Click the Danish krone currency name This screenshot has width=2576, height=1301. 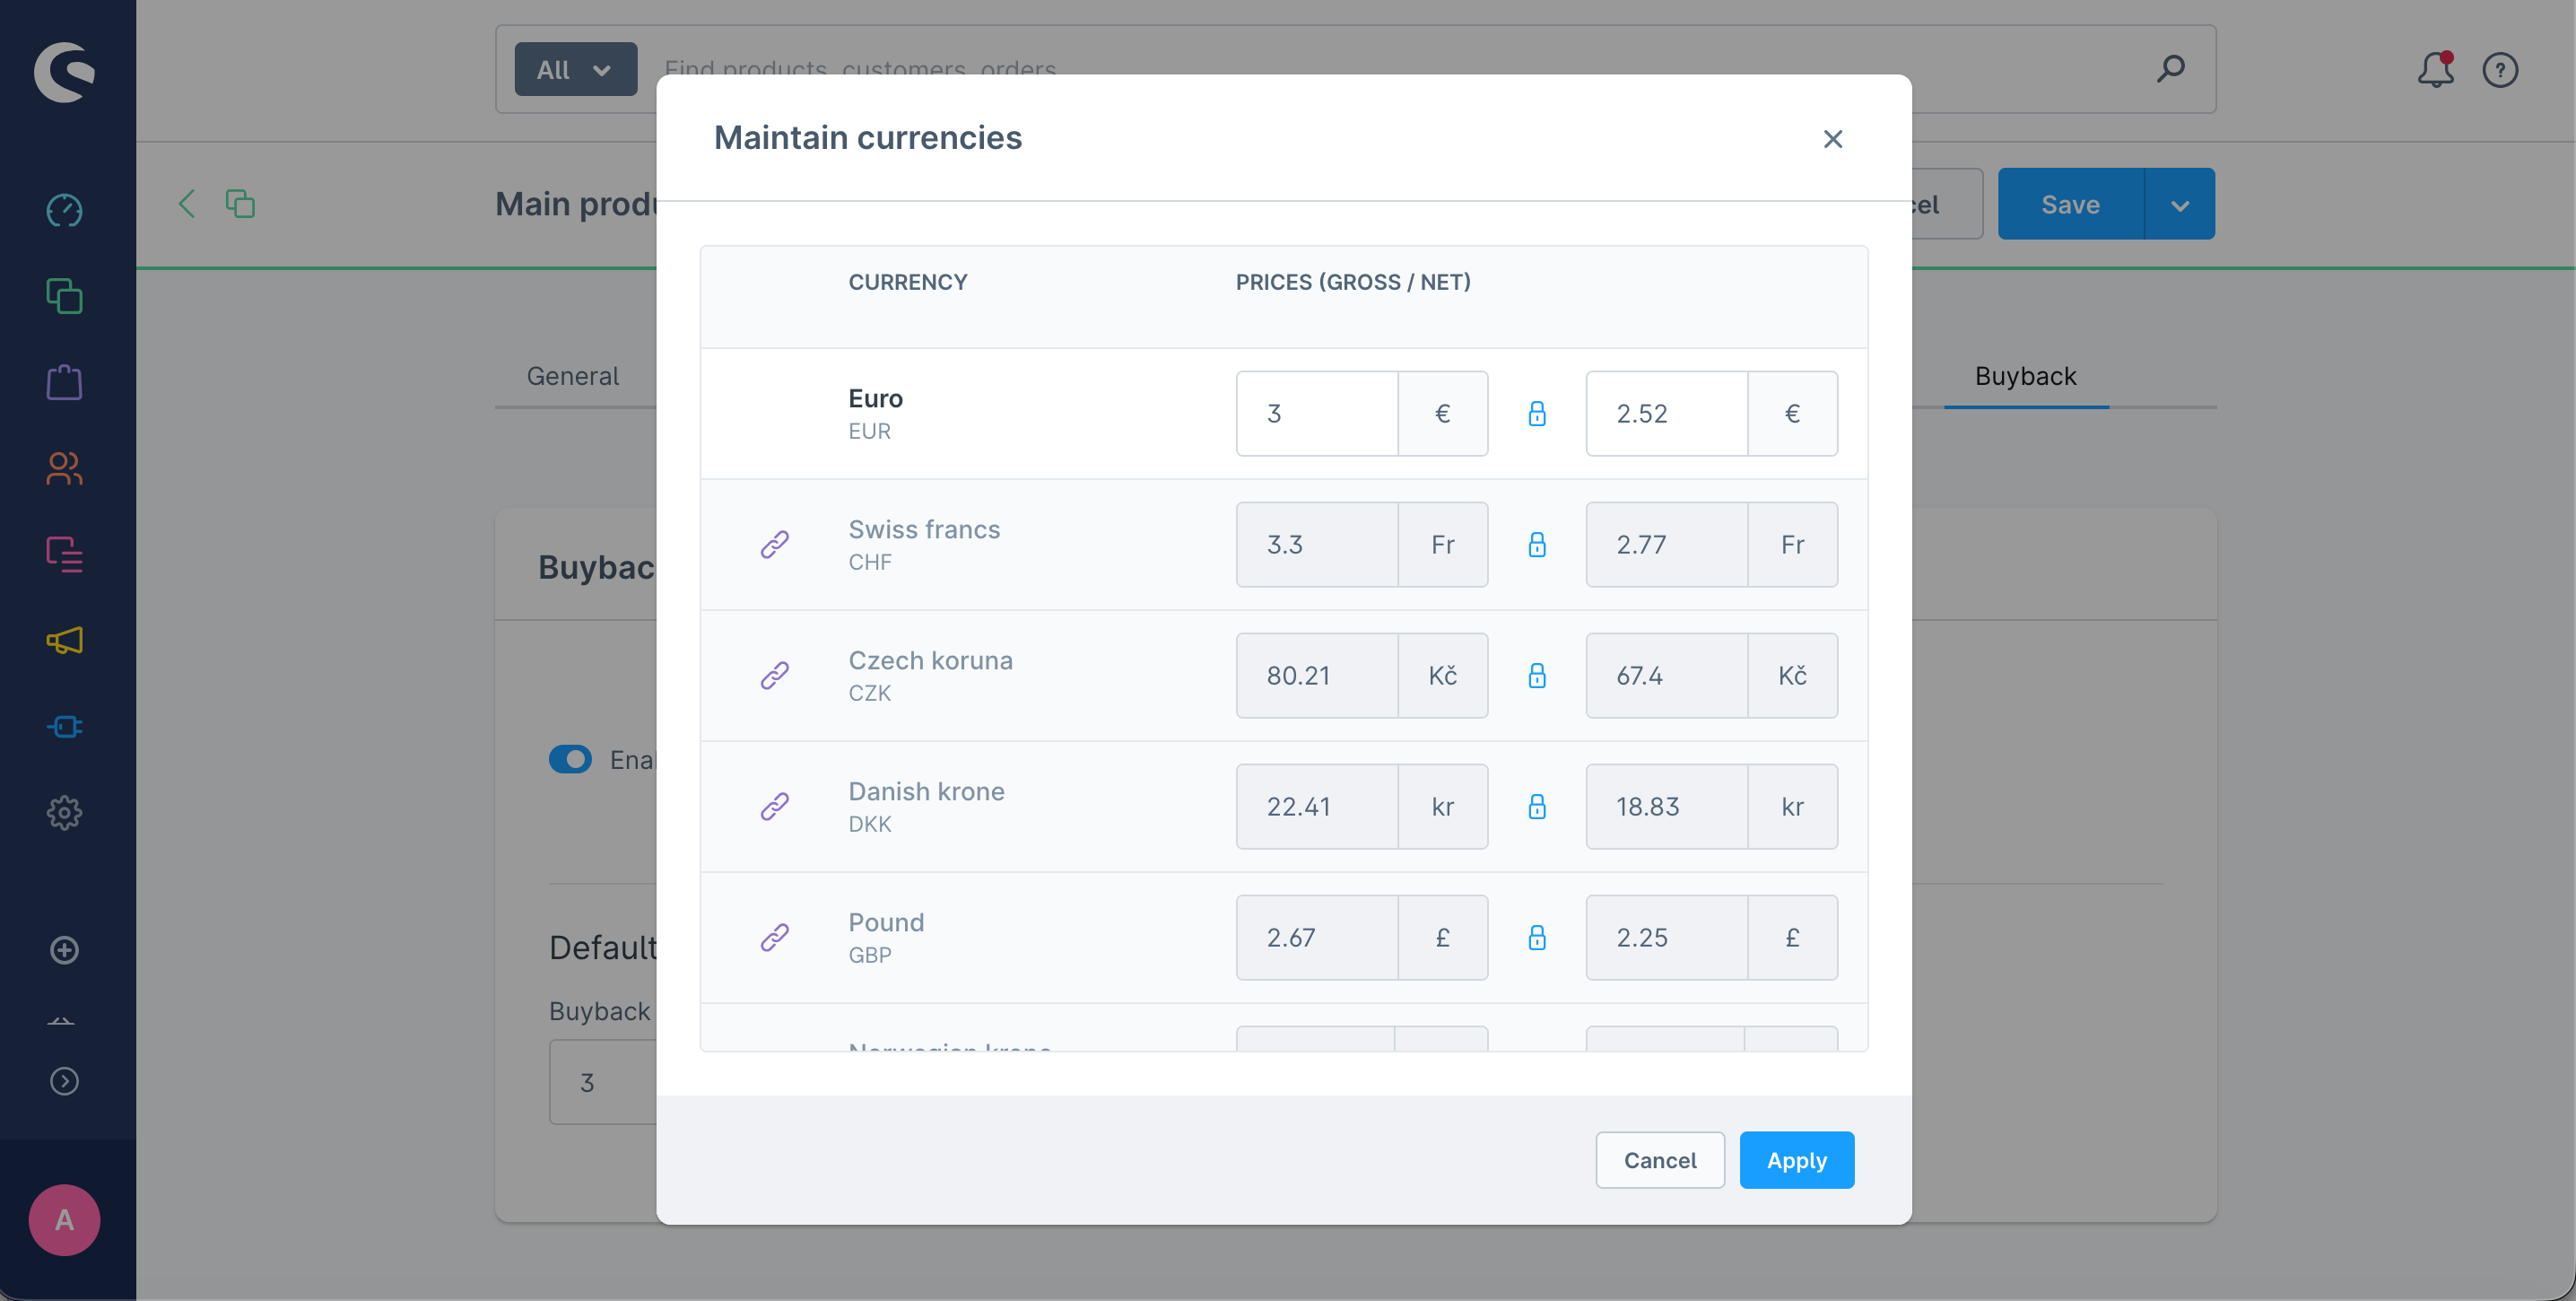(926, 792)
